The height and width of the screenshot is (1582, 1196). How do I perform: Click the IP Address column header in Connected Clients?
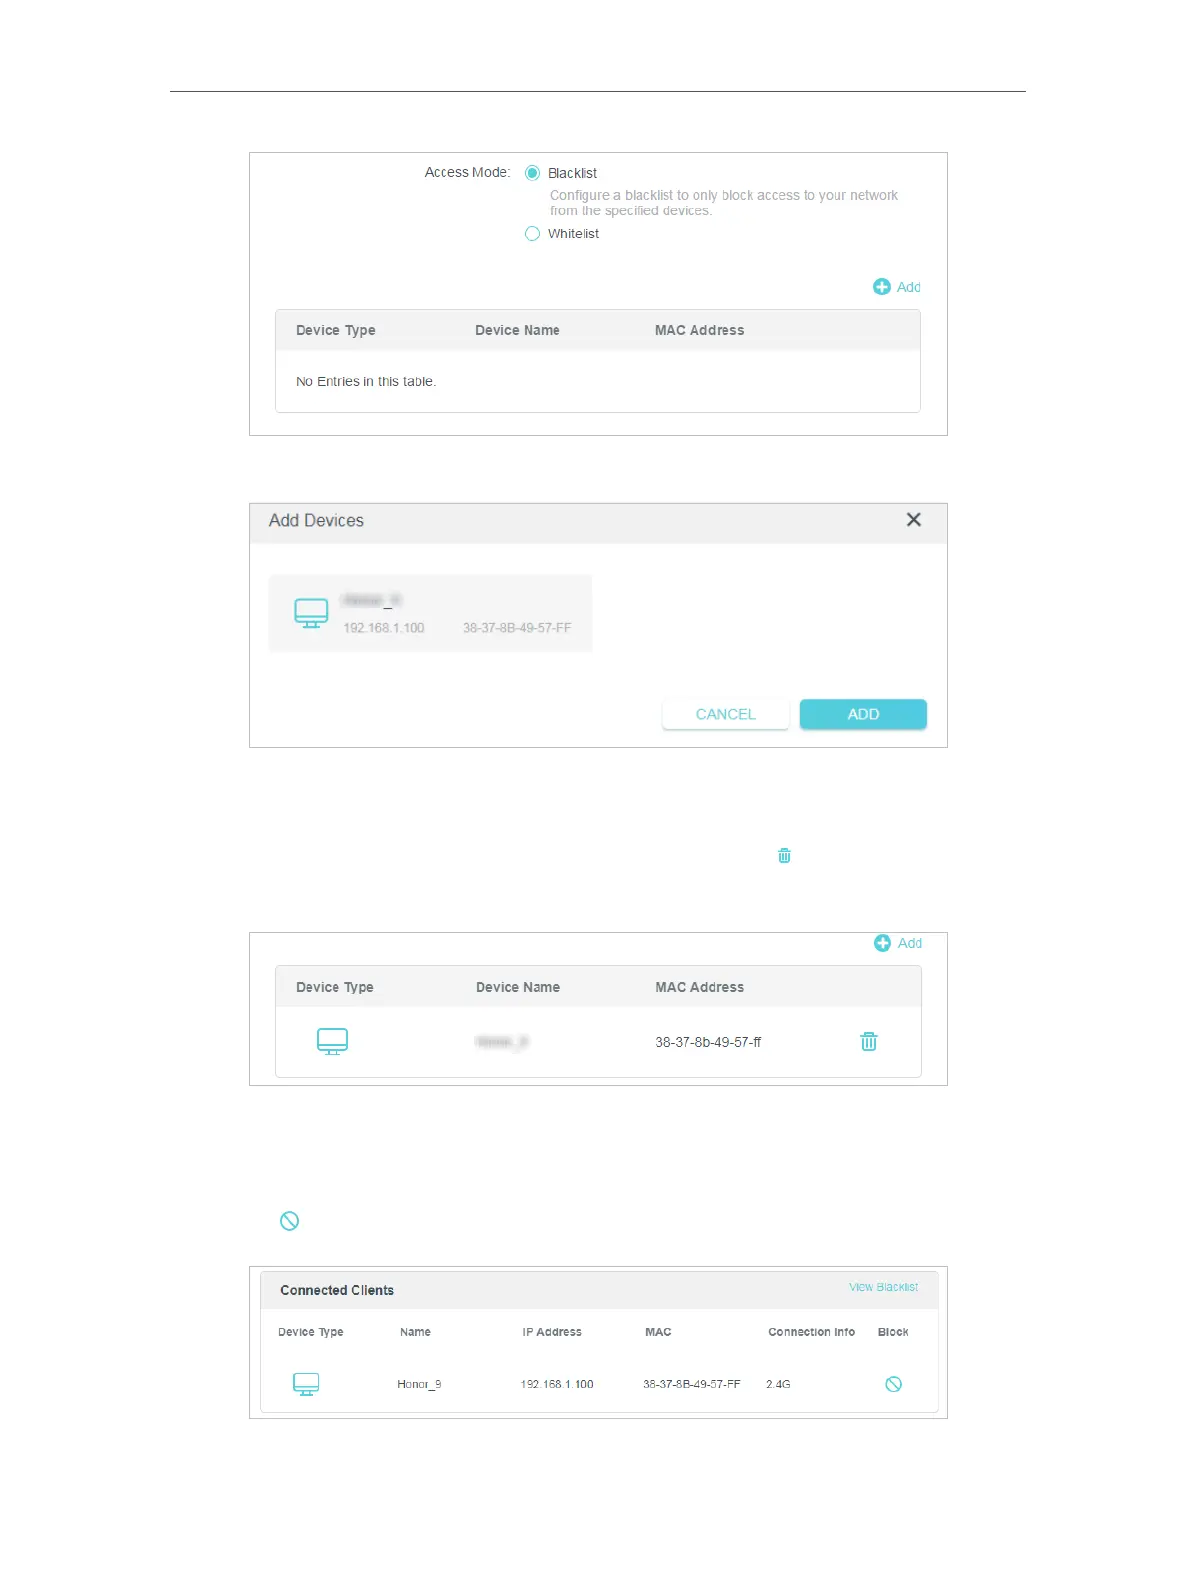551,1332
